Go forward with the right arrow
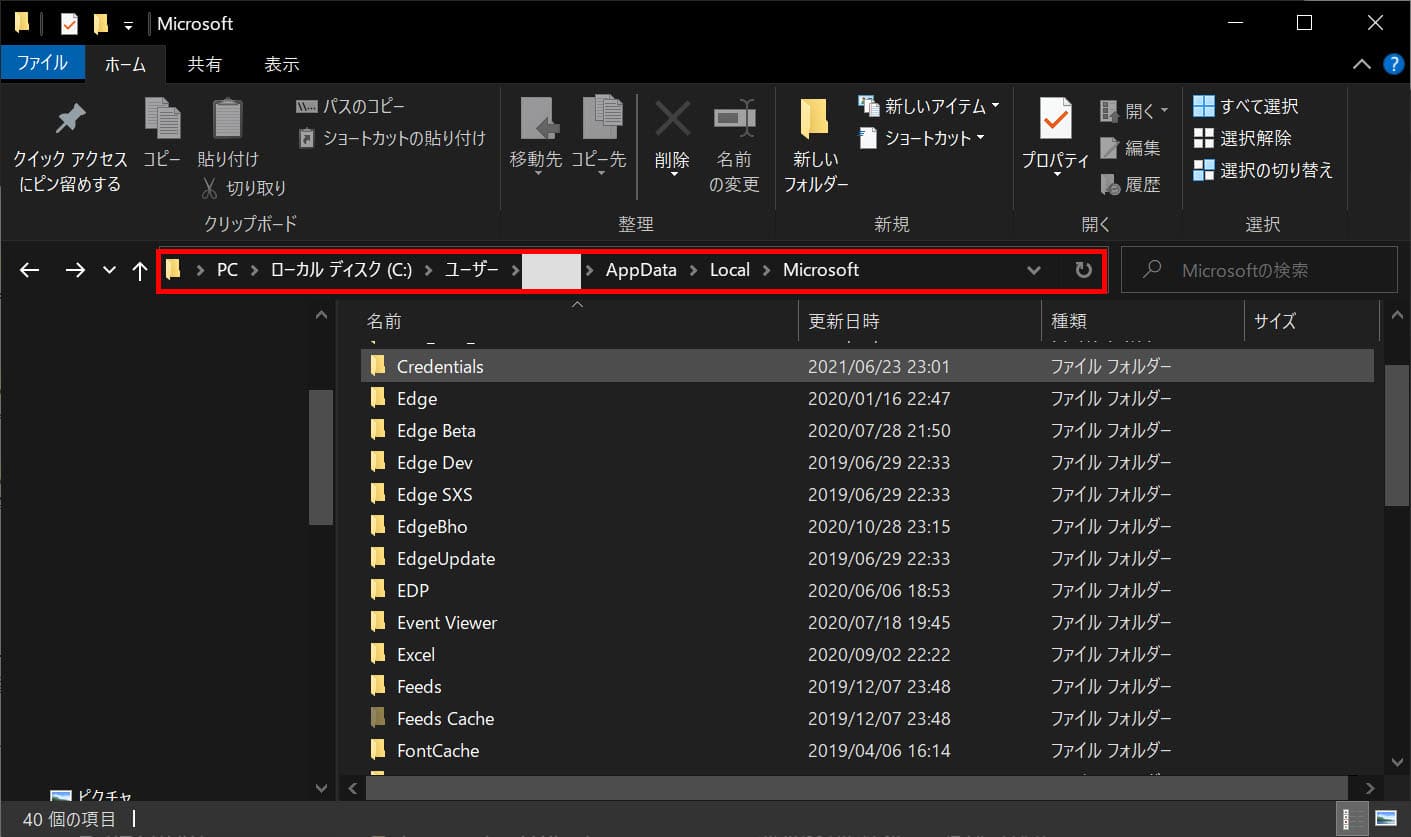 [75, 270]
